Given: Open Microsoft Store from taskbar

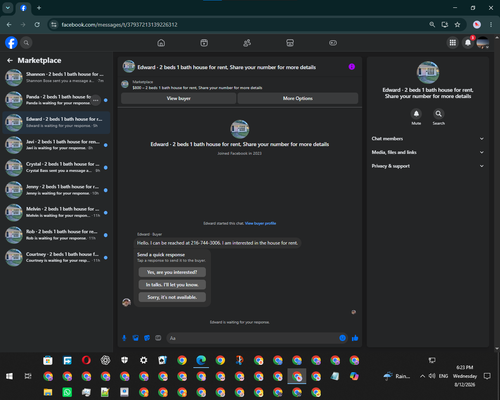Looking at the screenshot, I should tap(48, 360).
